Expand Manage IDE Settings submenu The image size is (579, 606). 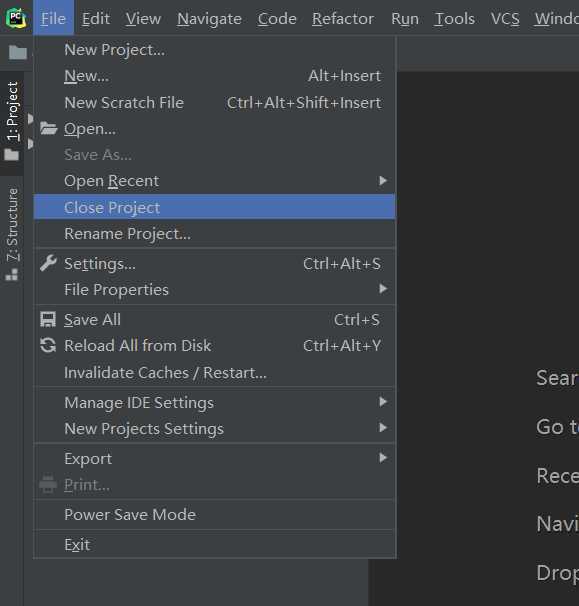pos(215,402)
